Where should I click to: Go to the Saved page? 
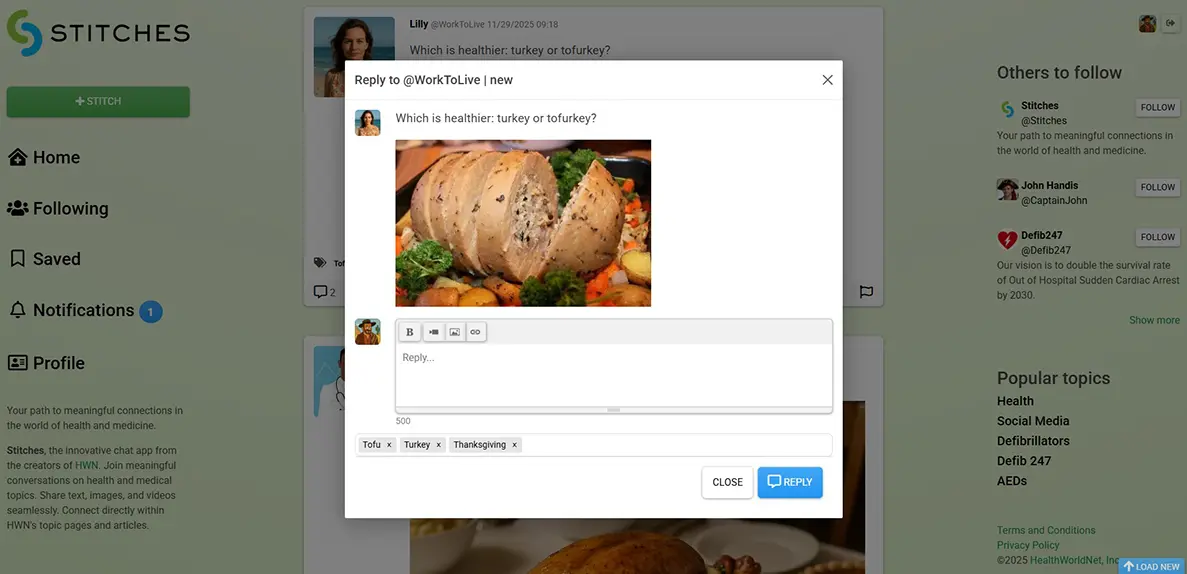(x=56, y=259)
